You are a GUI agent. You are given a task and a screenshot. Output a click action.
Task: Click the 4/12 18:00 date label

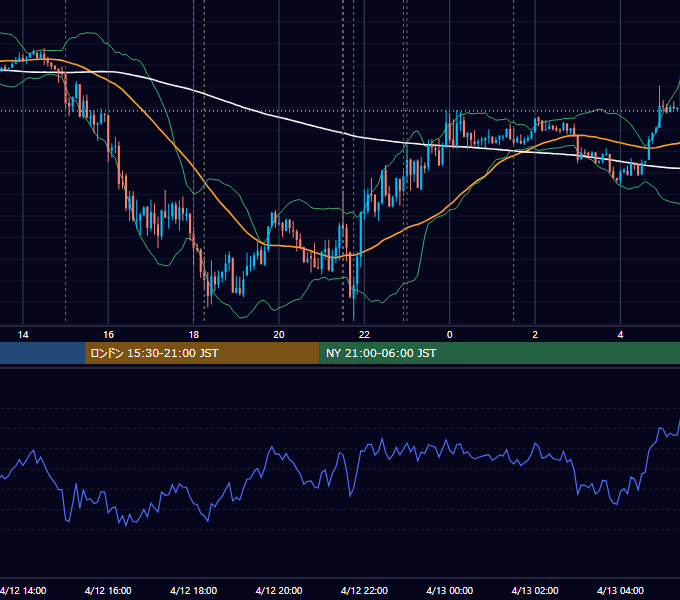[193, 590]
